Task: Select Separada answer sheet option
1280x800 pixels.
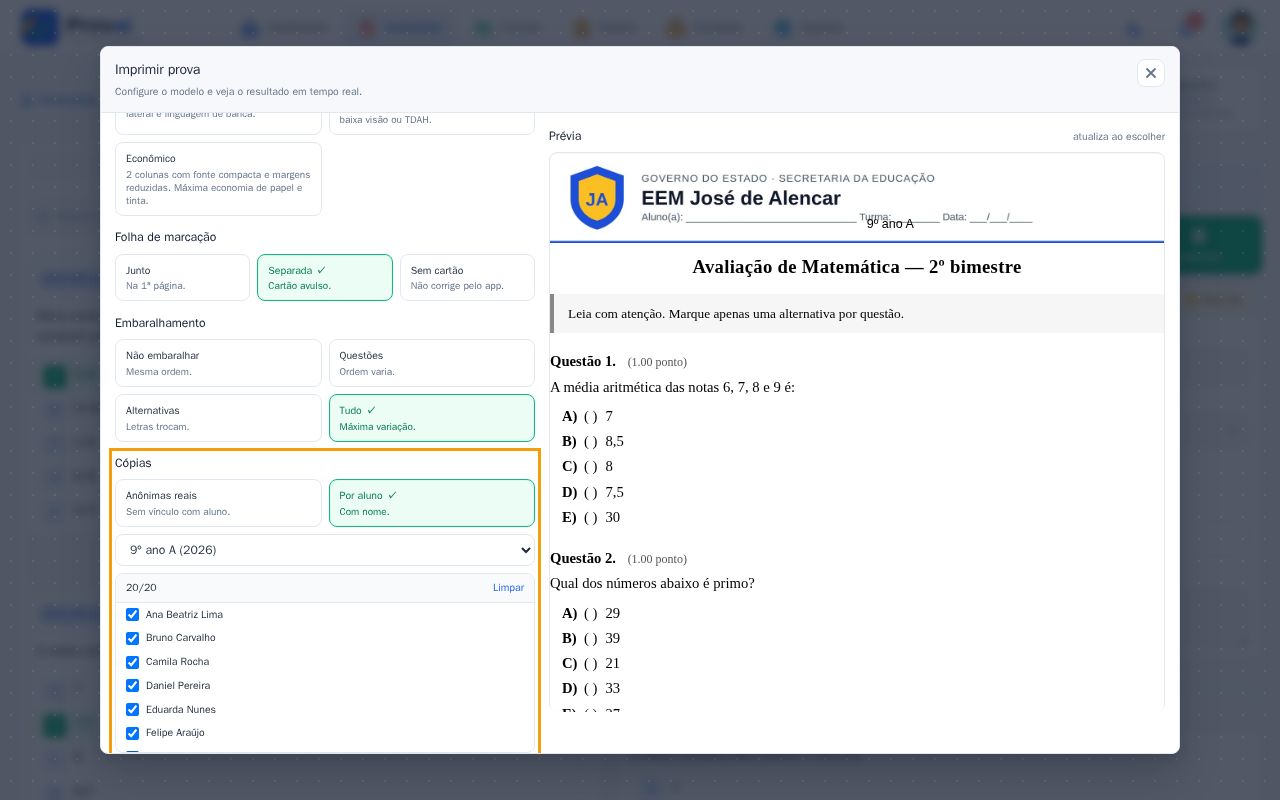Action: (x=325, y=277)
